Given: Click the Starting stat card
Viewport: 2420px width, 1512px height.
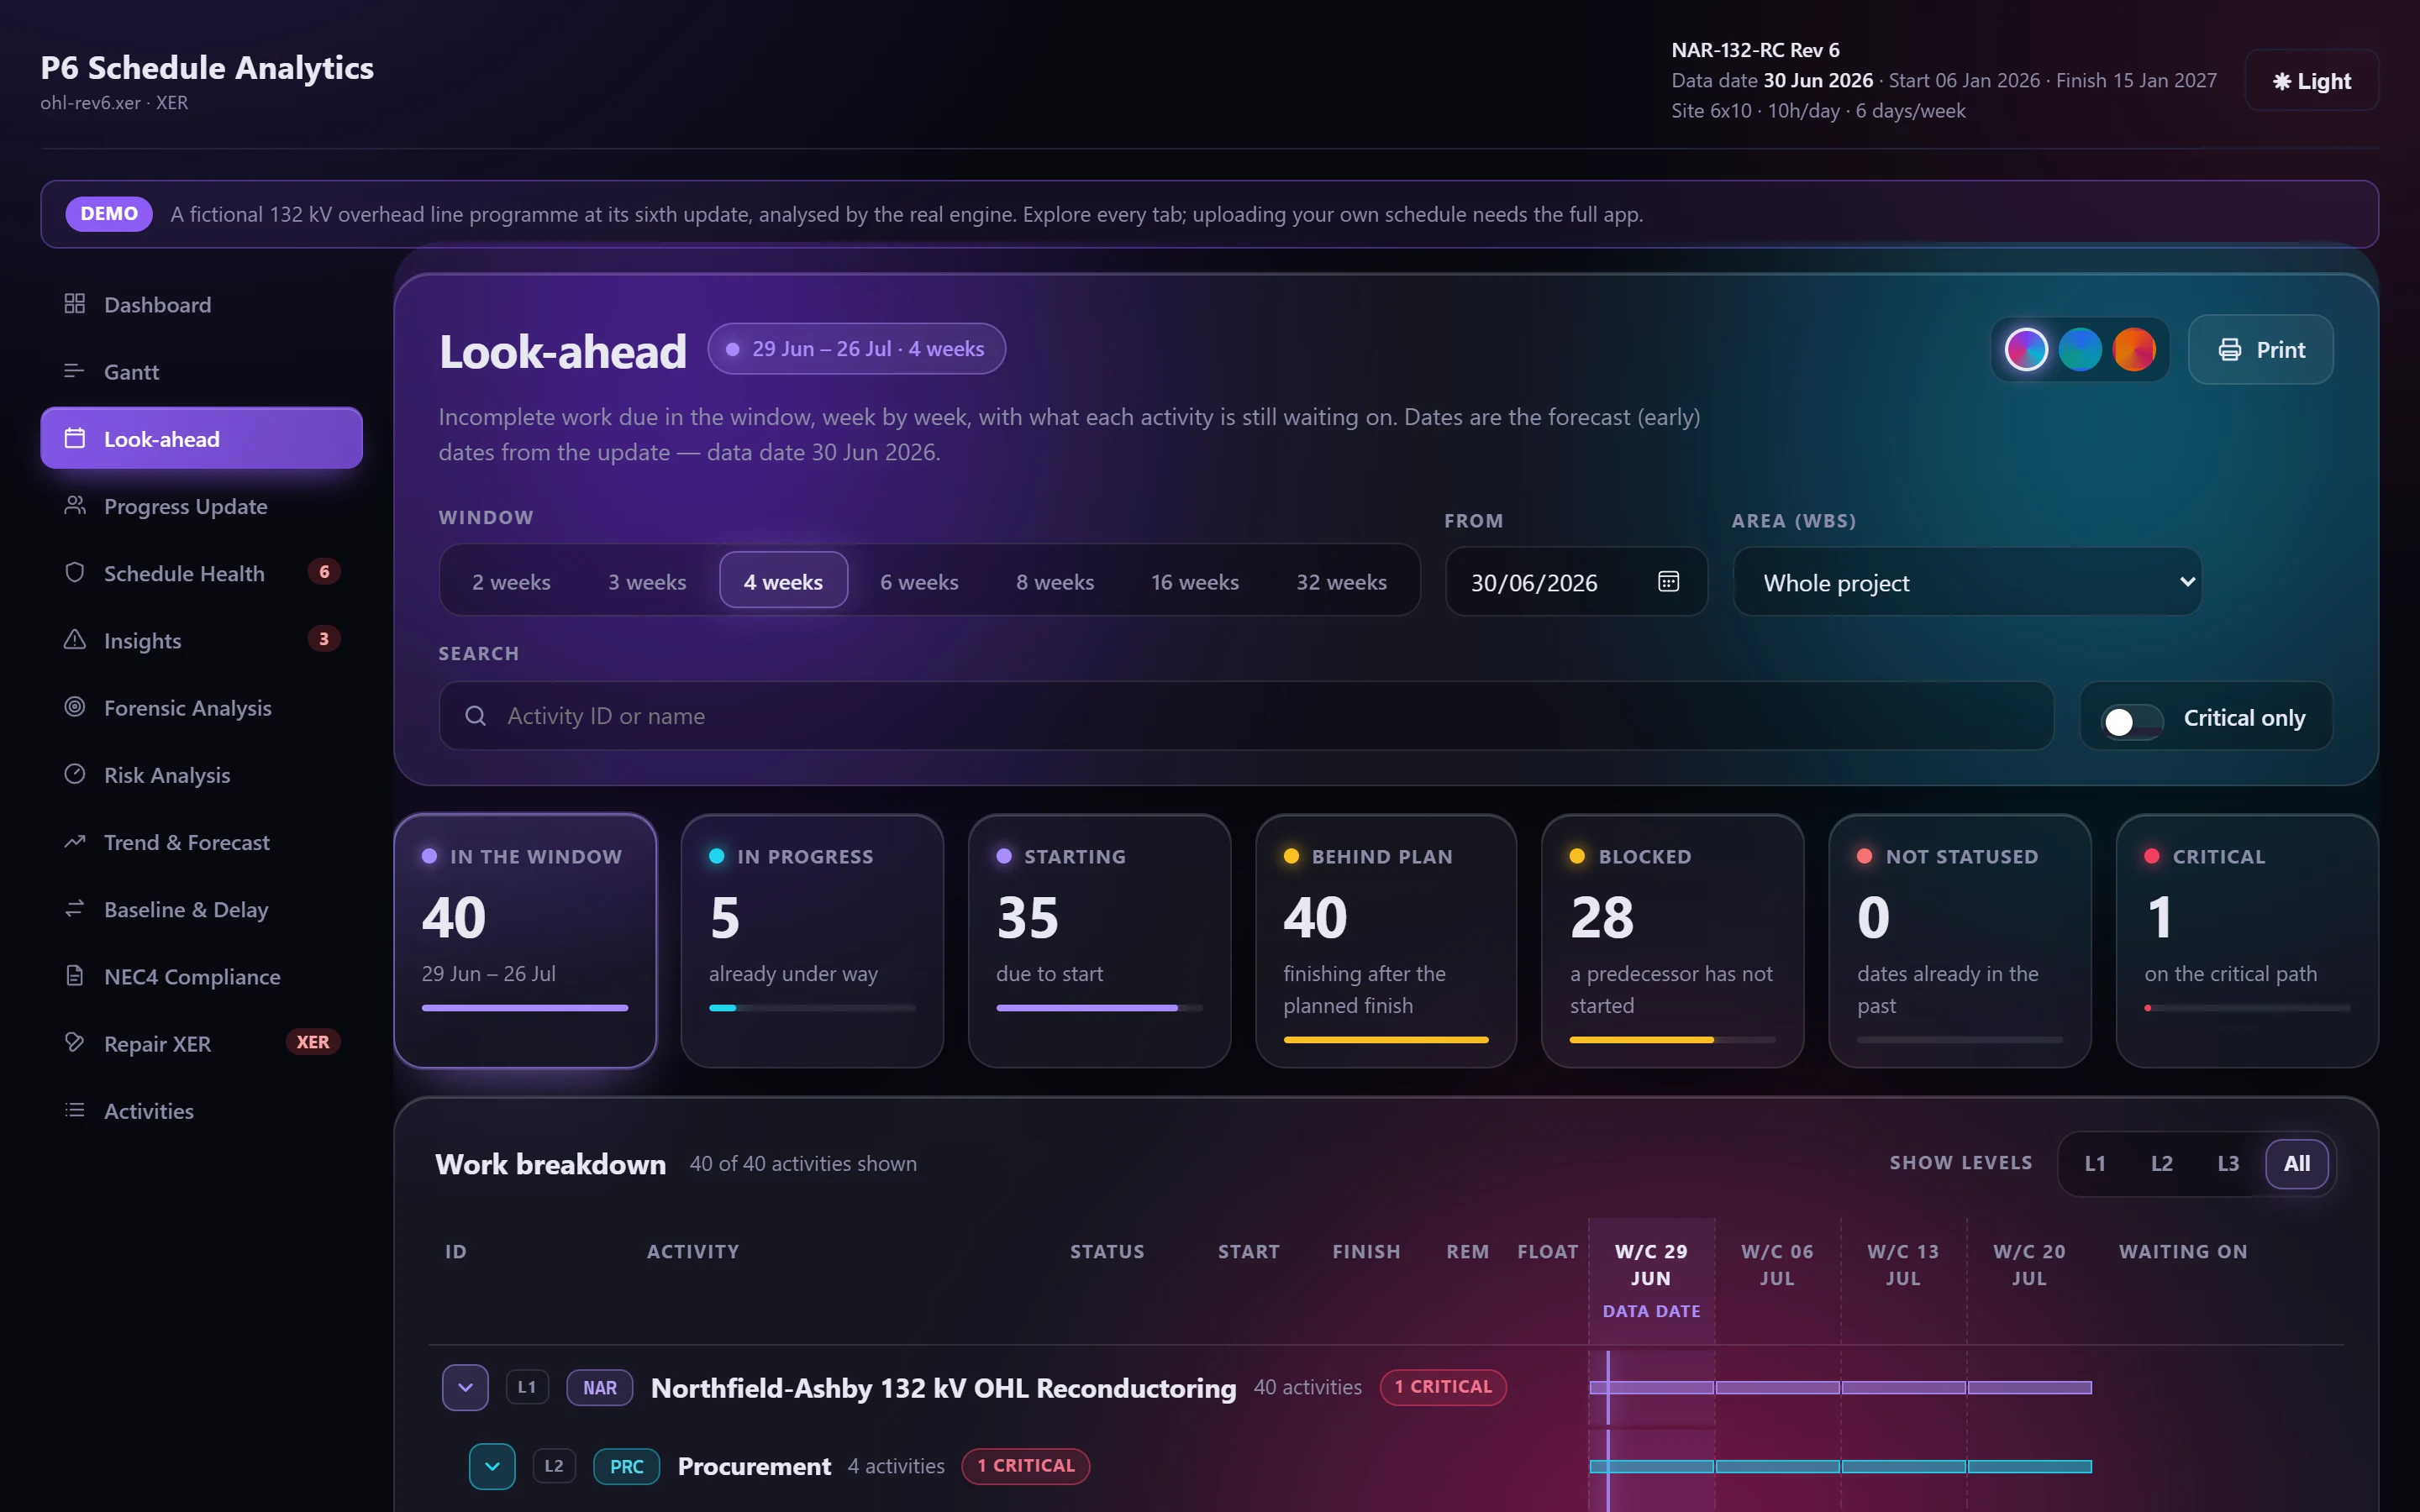Looking at the screenshot, I should pos(1099,940).
